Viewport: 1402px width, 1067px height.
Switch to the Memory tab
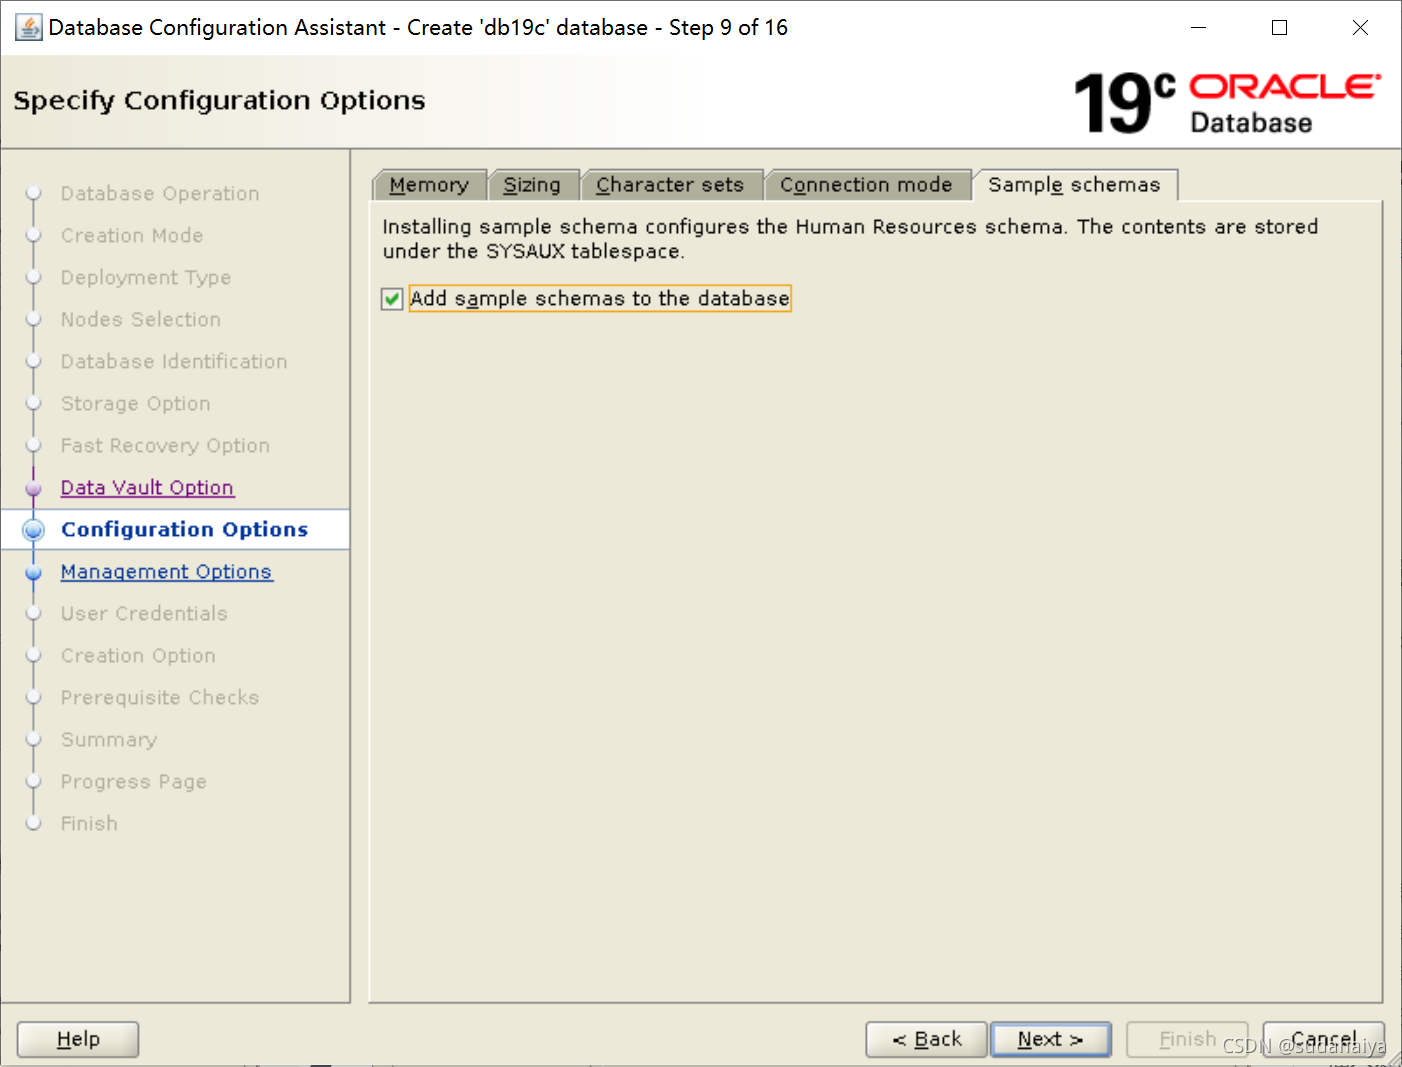pyautogui.click(x=429, y=185)
